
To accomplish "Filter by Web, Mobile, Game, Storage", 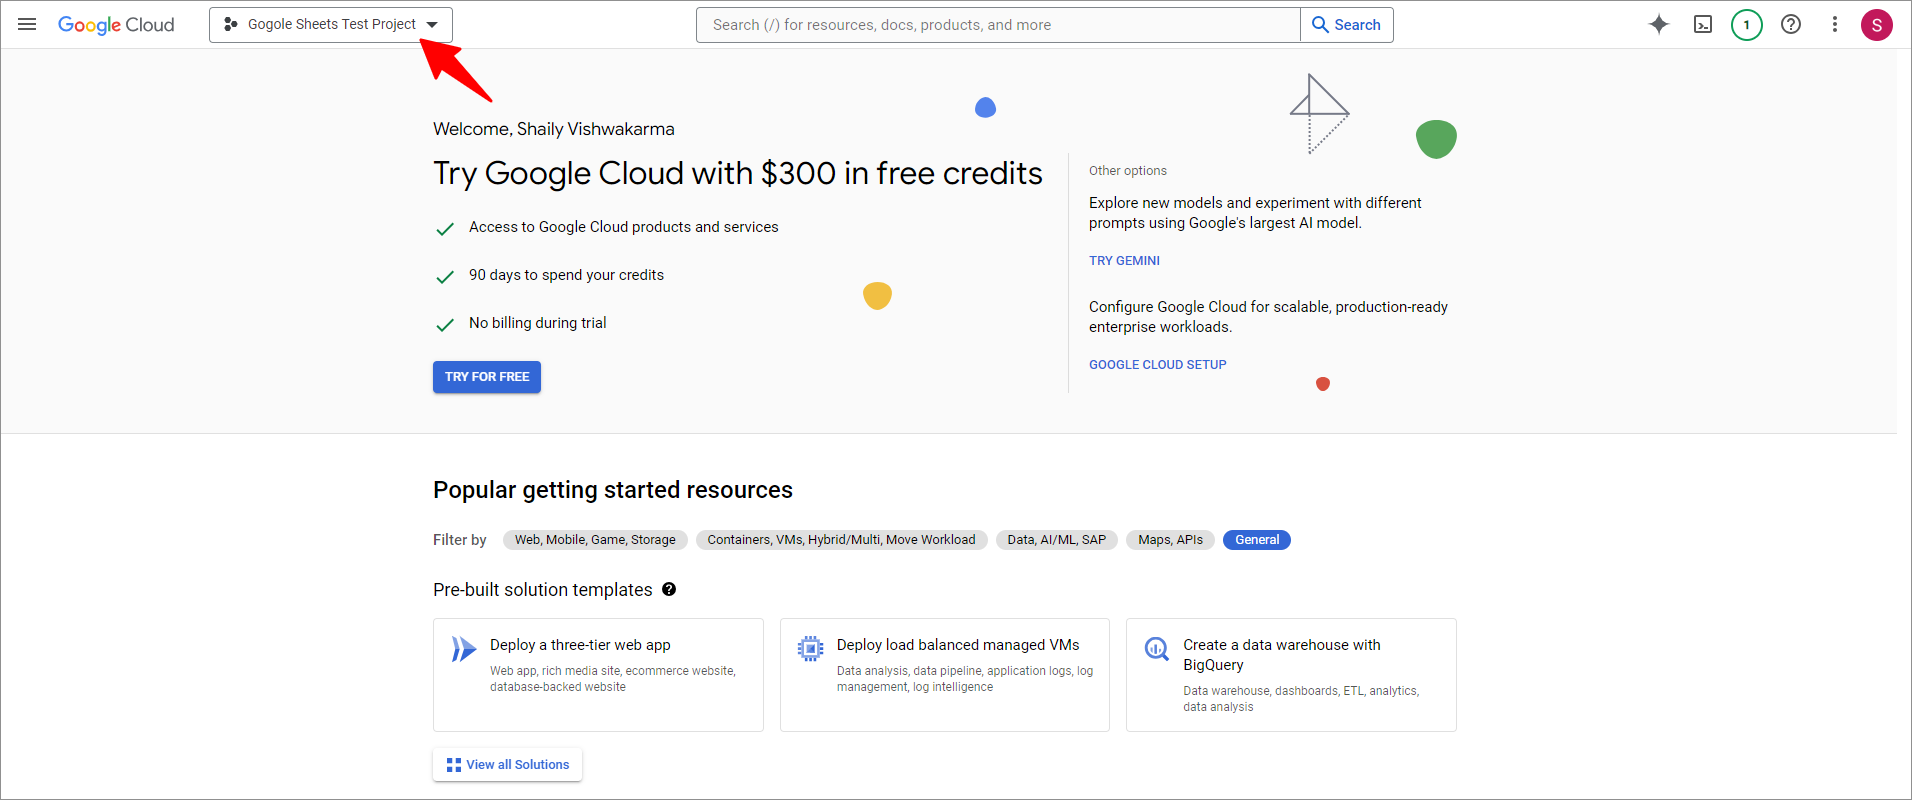I will [595, 540].
